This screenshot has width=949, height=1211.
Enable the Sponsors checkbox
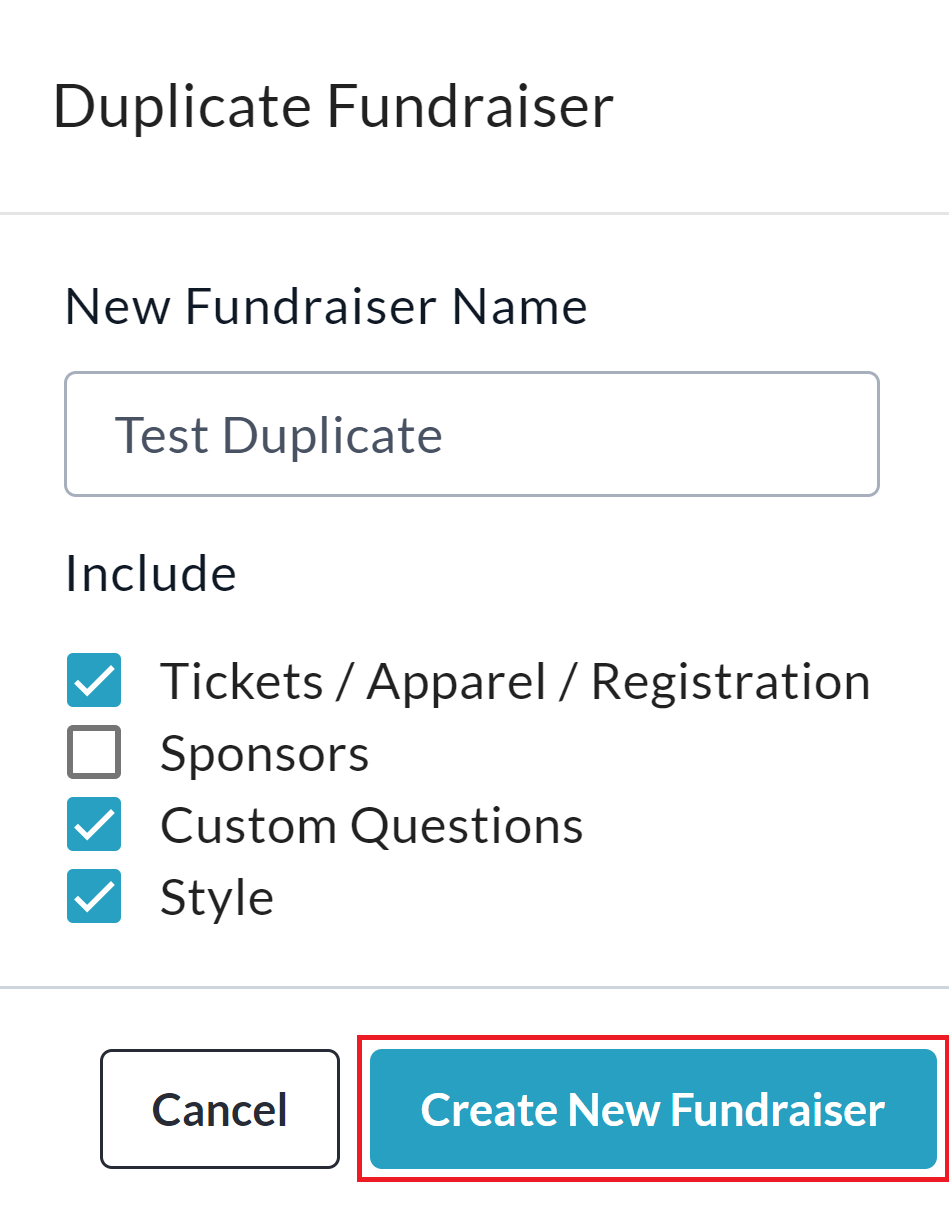(94, 753)
